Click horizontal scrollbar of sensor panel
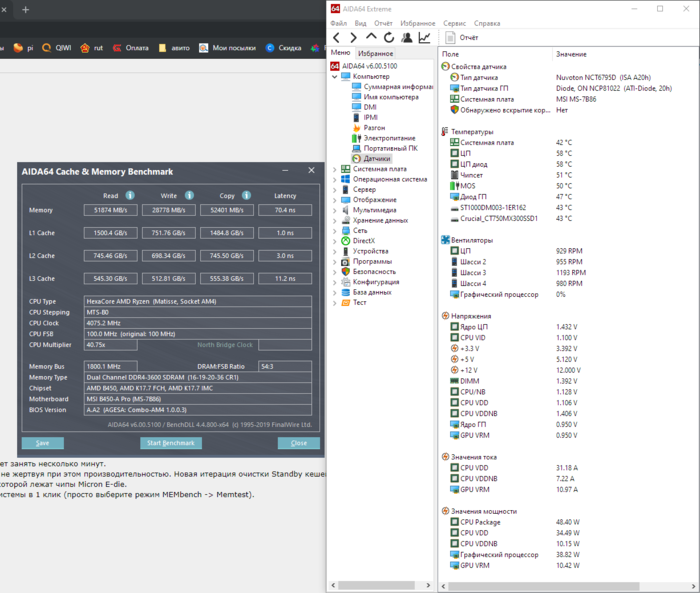The width and height of the screenshot is (700, 593). (x=544, y=586)
